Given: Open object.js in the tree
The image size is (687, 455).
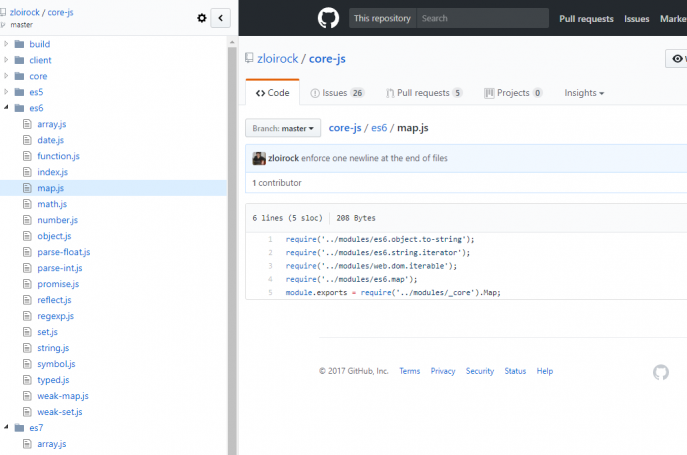Looking at the screenshot, I should [54, 236].
